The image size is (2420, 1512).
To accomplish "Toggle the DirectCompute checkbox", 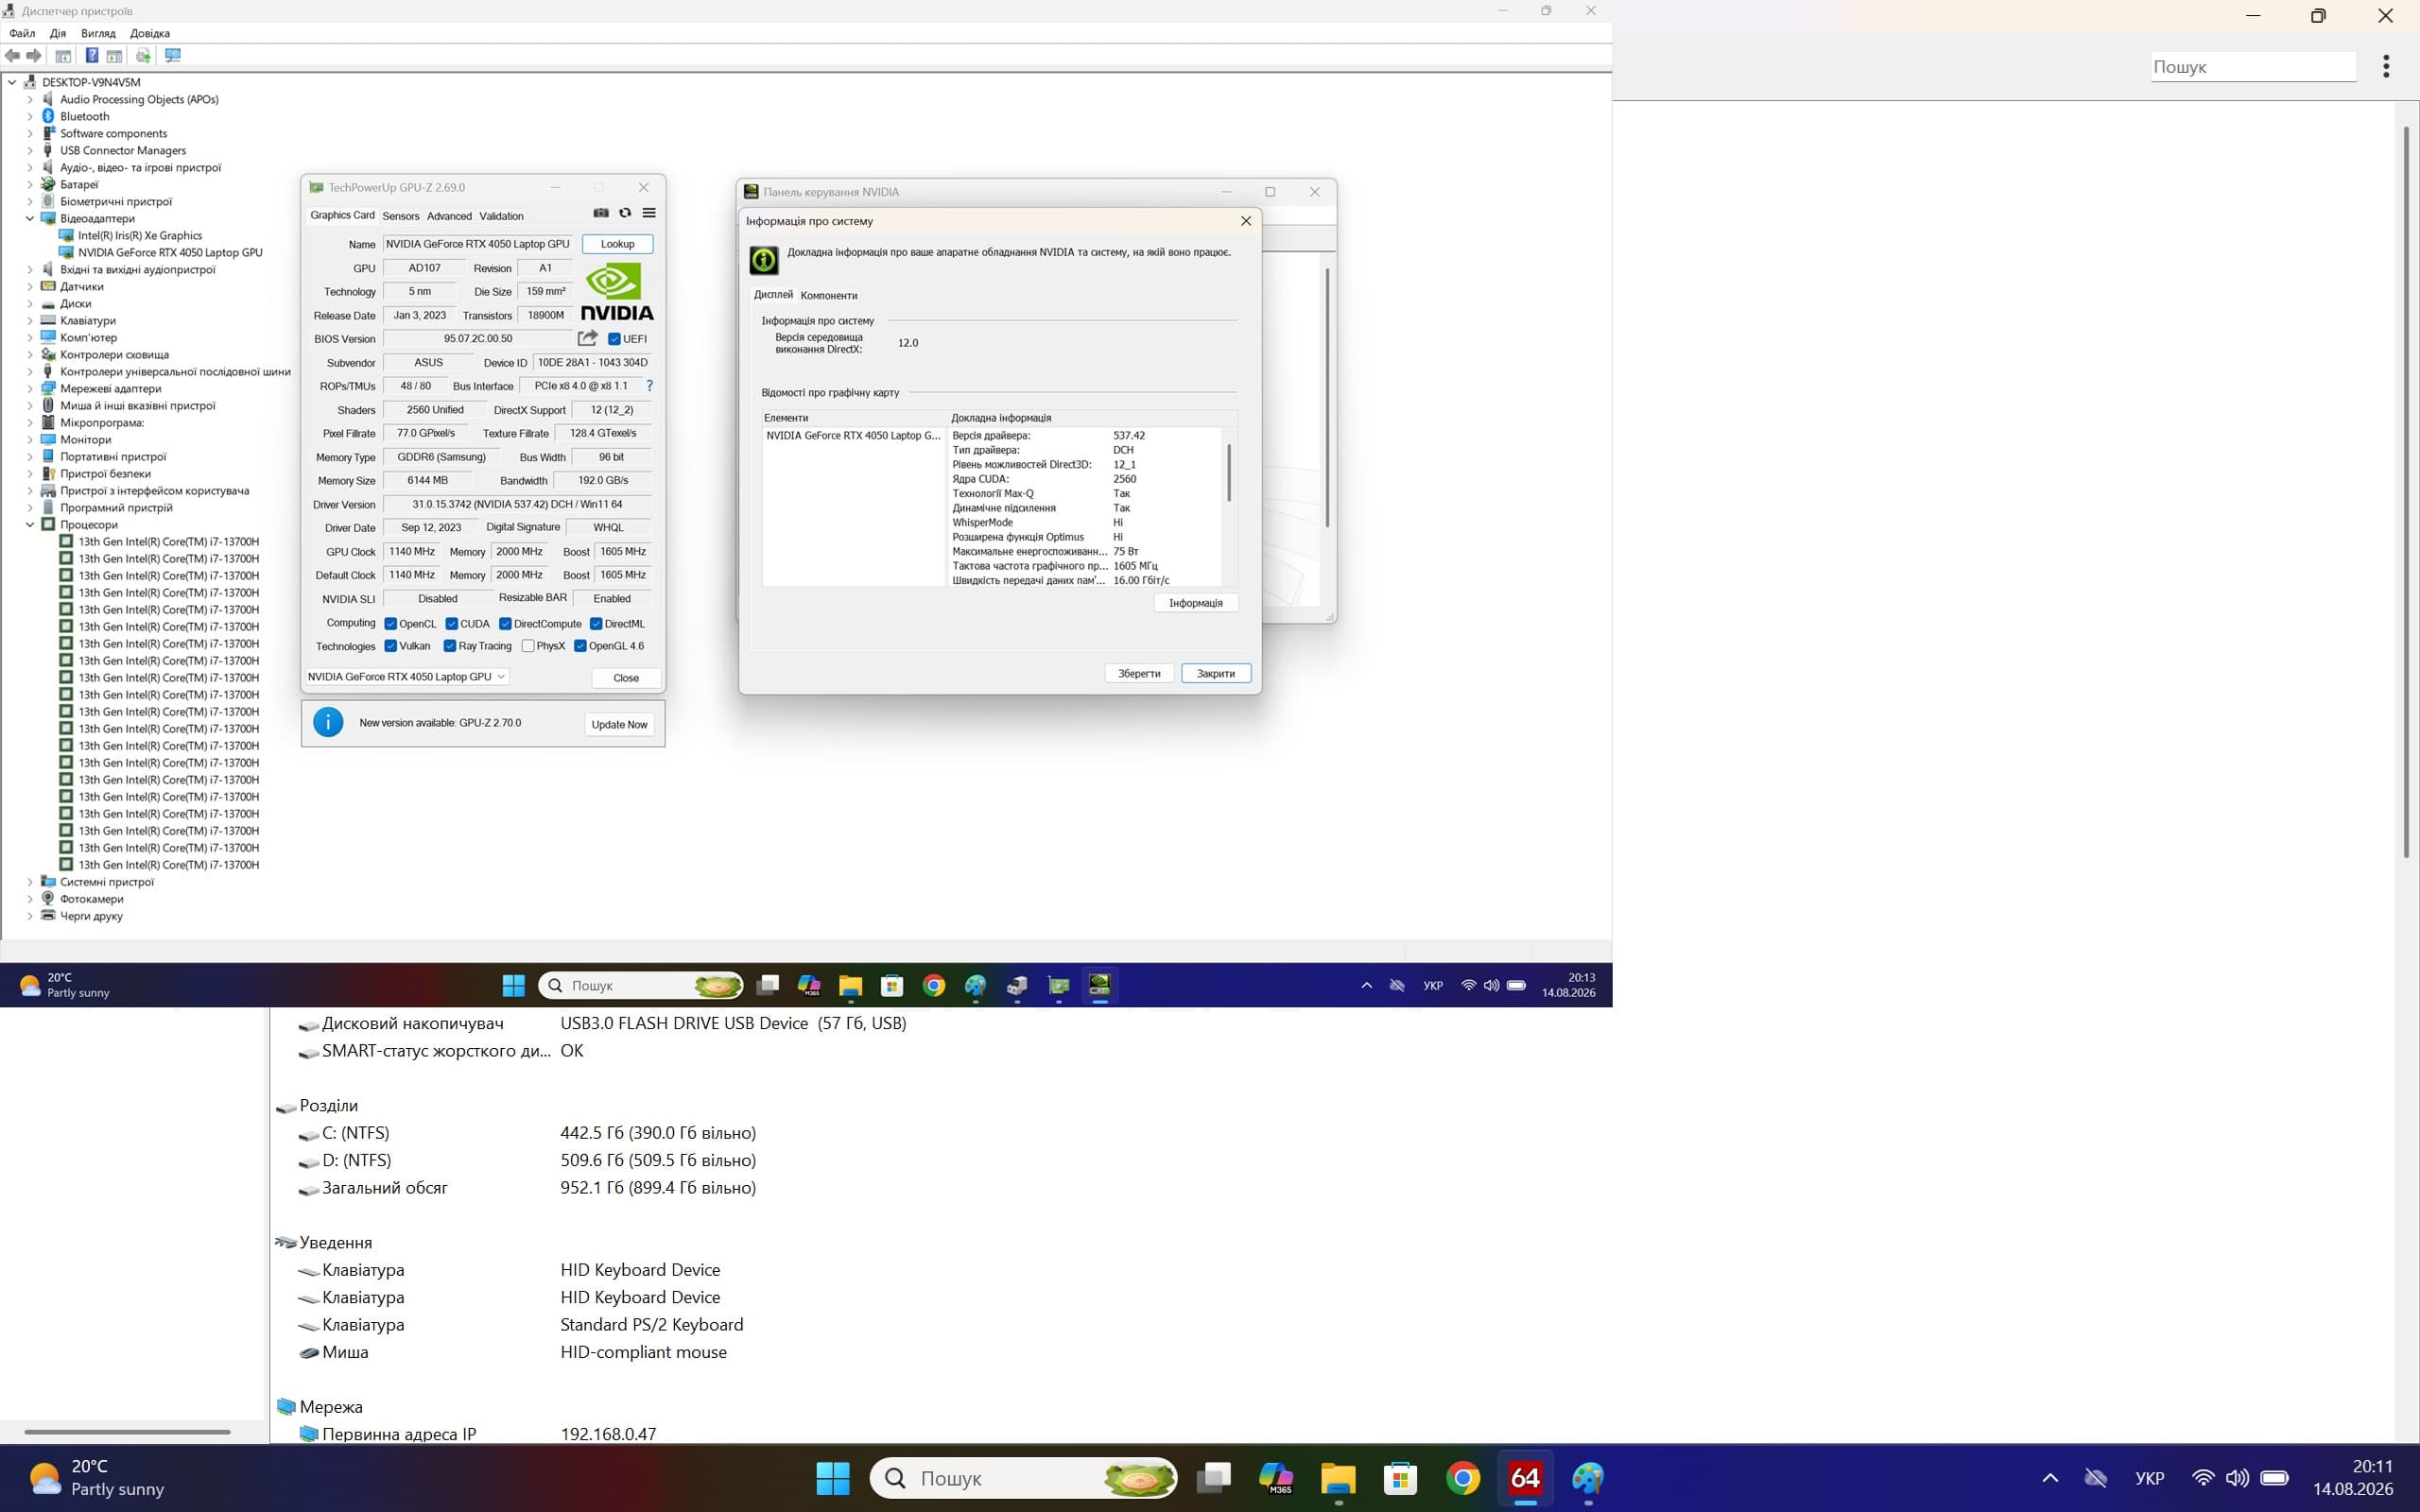I will pos(506,624).
